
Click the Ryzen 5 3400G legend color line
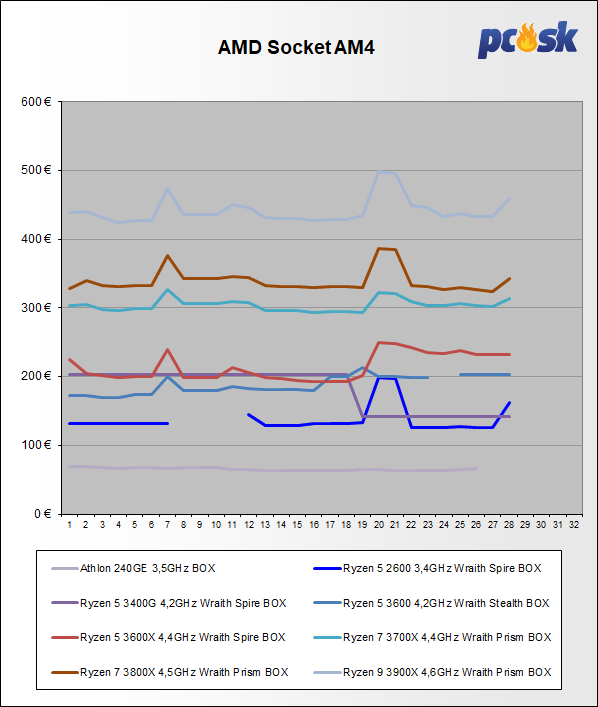pyautogui.click(x=65, y=603)
